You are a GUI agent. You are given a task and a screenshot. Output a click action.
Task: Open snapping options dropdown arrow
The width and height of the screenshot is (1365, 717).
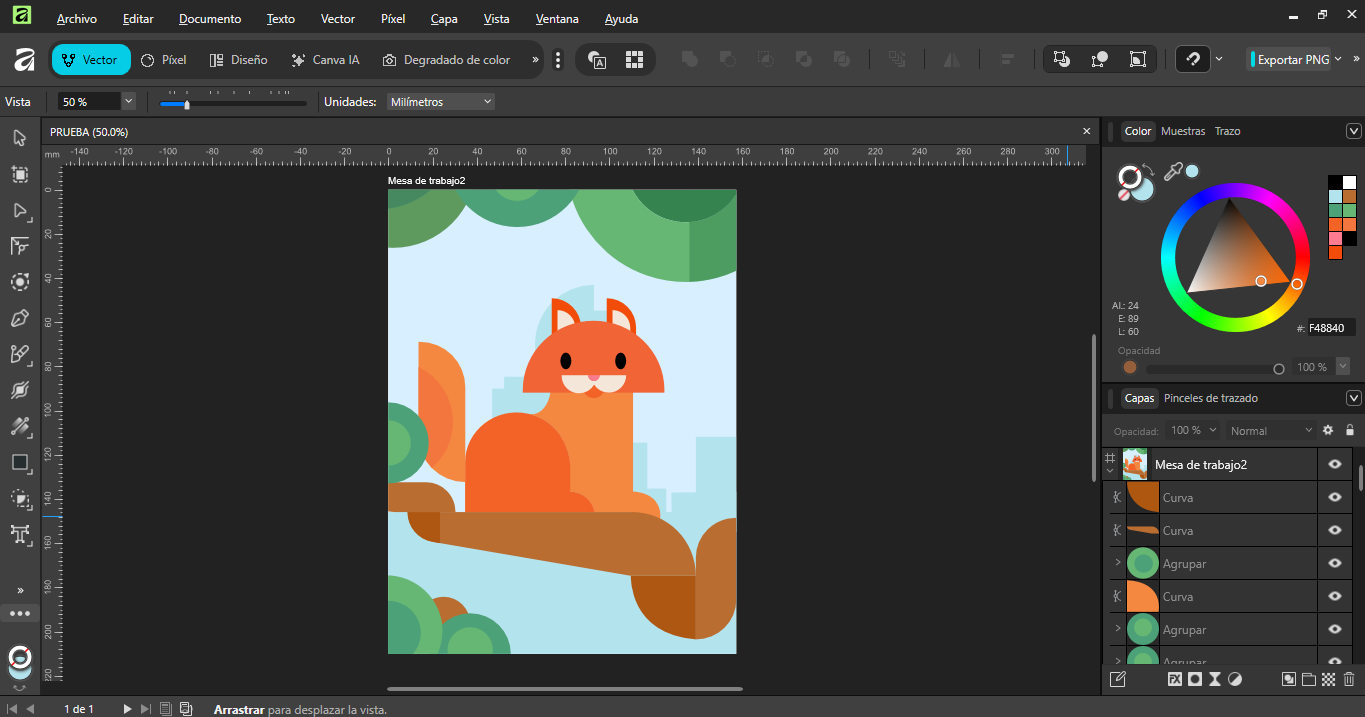pos(1218,59)
